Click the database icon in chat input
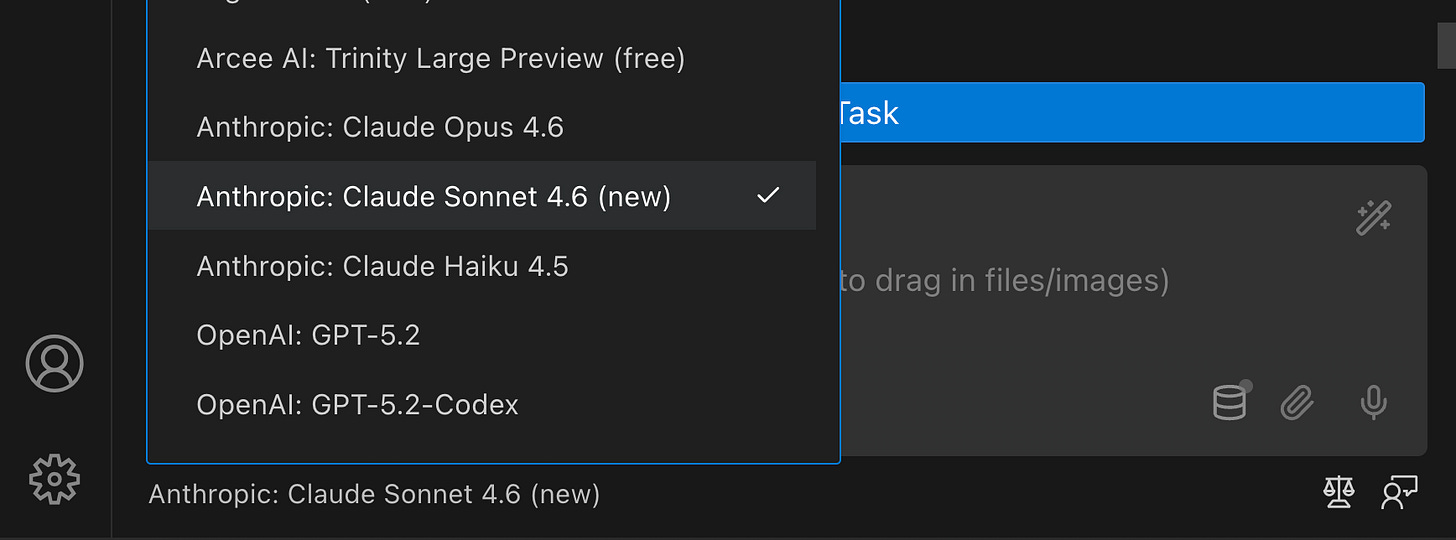 tap(1230, 402)
